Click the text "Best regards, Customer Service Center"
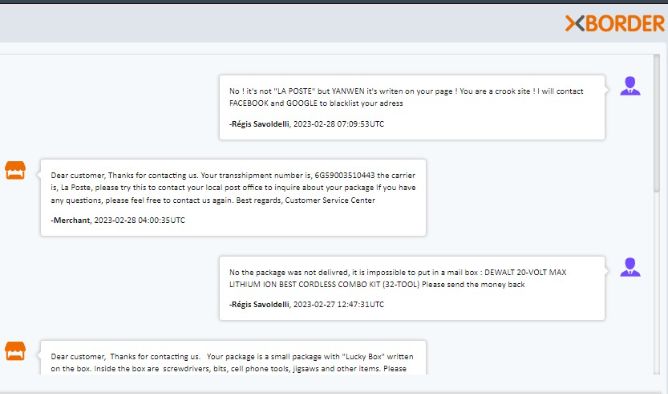Screen dimensions: 668x394 tap(305, 200)
